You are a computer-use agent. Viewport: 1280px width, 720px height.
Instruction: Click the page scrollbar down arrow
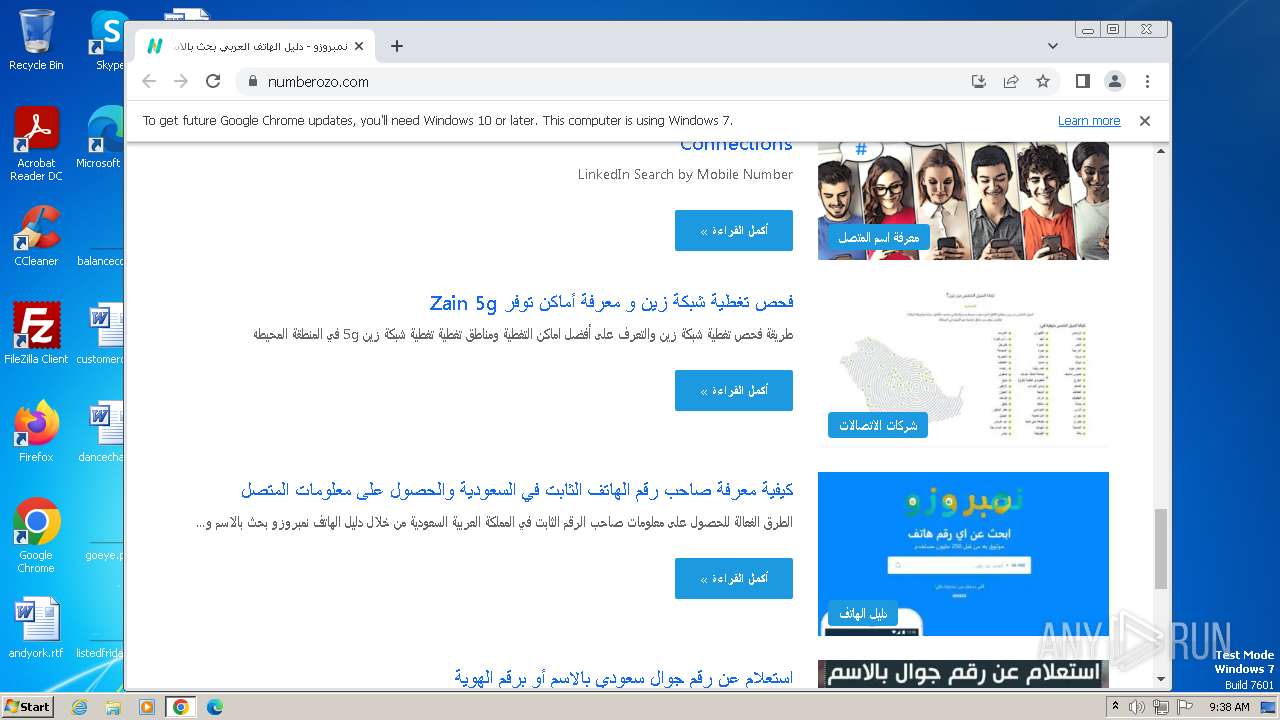[1161, 680]
